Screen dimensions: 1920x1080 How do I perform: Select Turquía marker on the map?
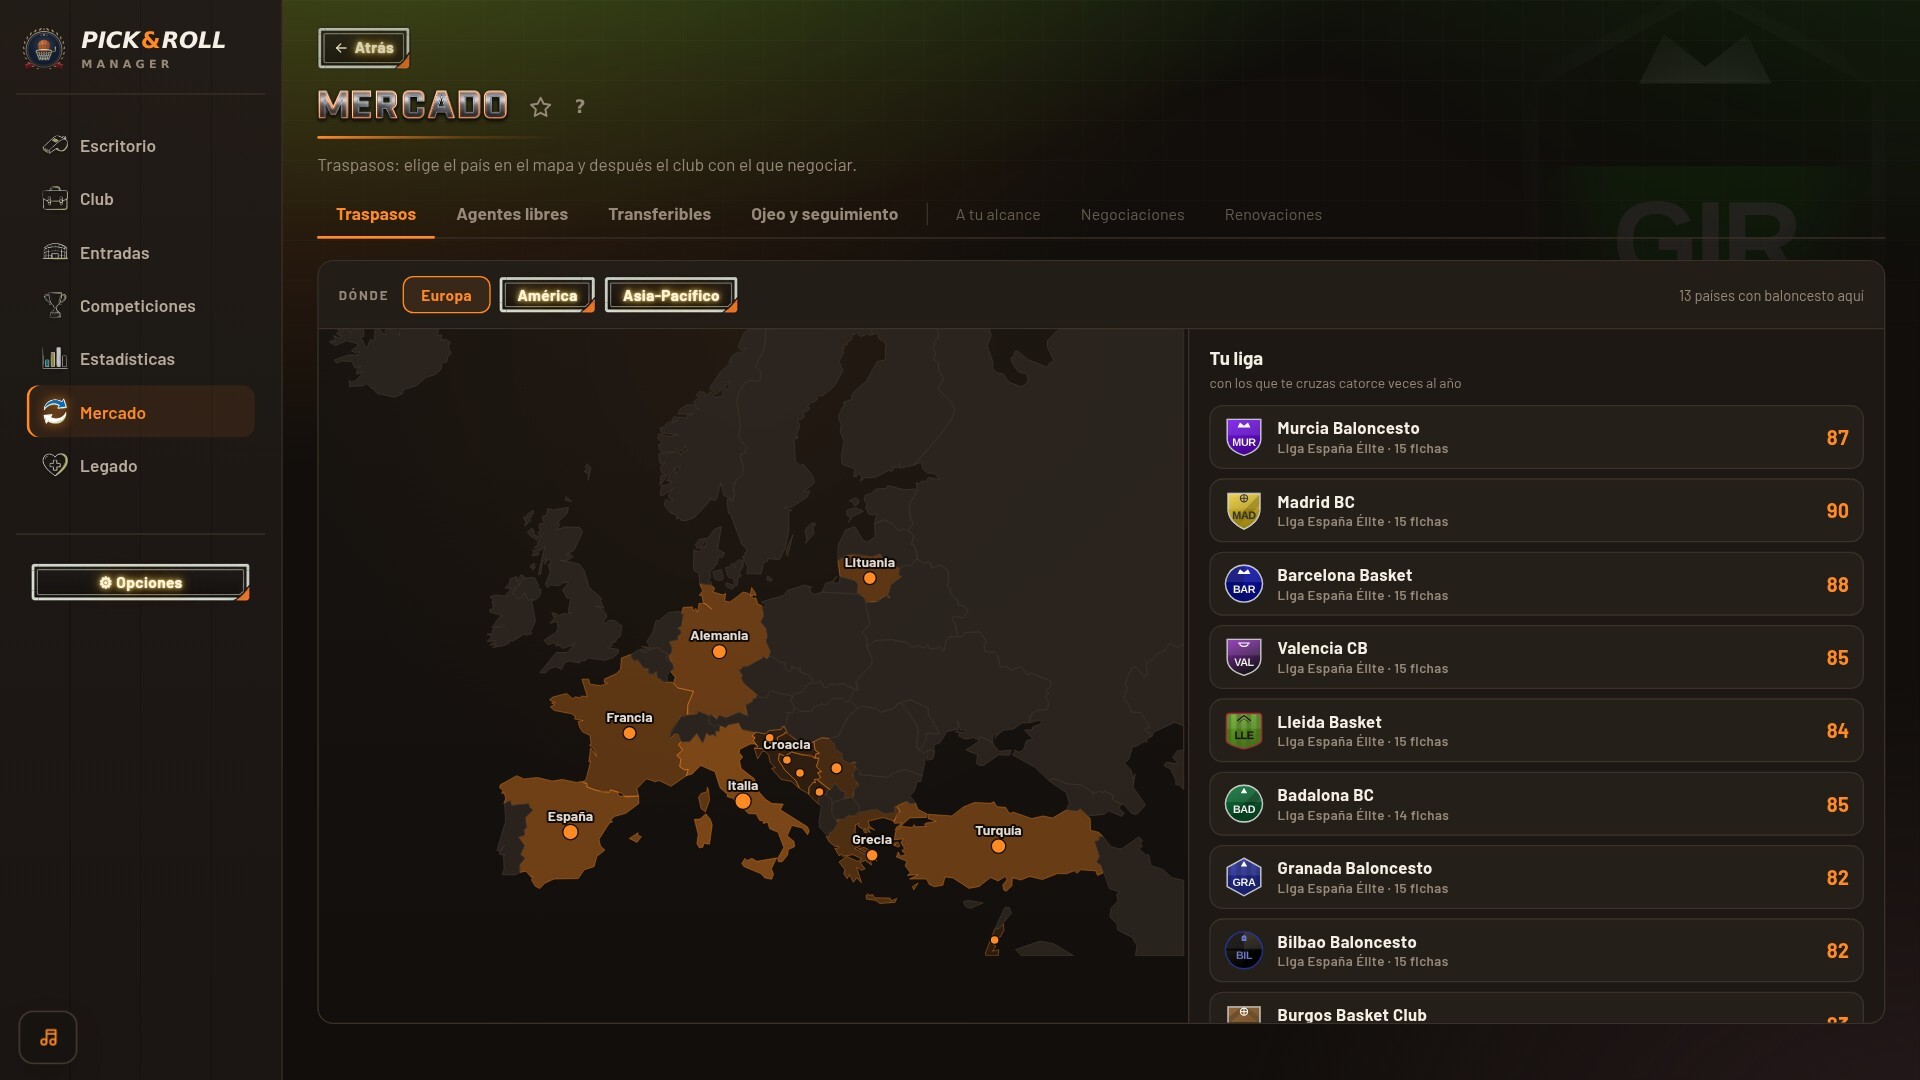coord(998,846)
